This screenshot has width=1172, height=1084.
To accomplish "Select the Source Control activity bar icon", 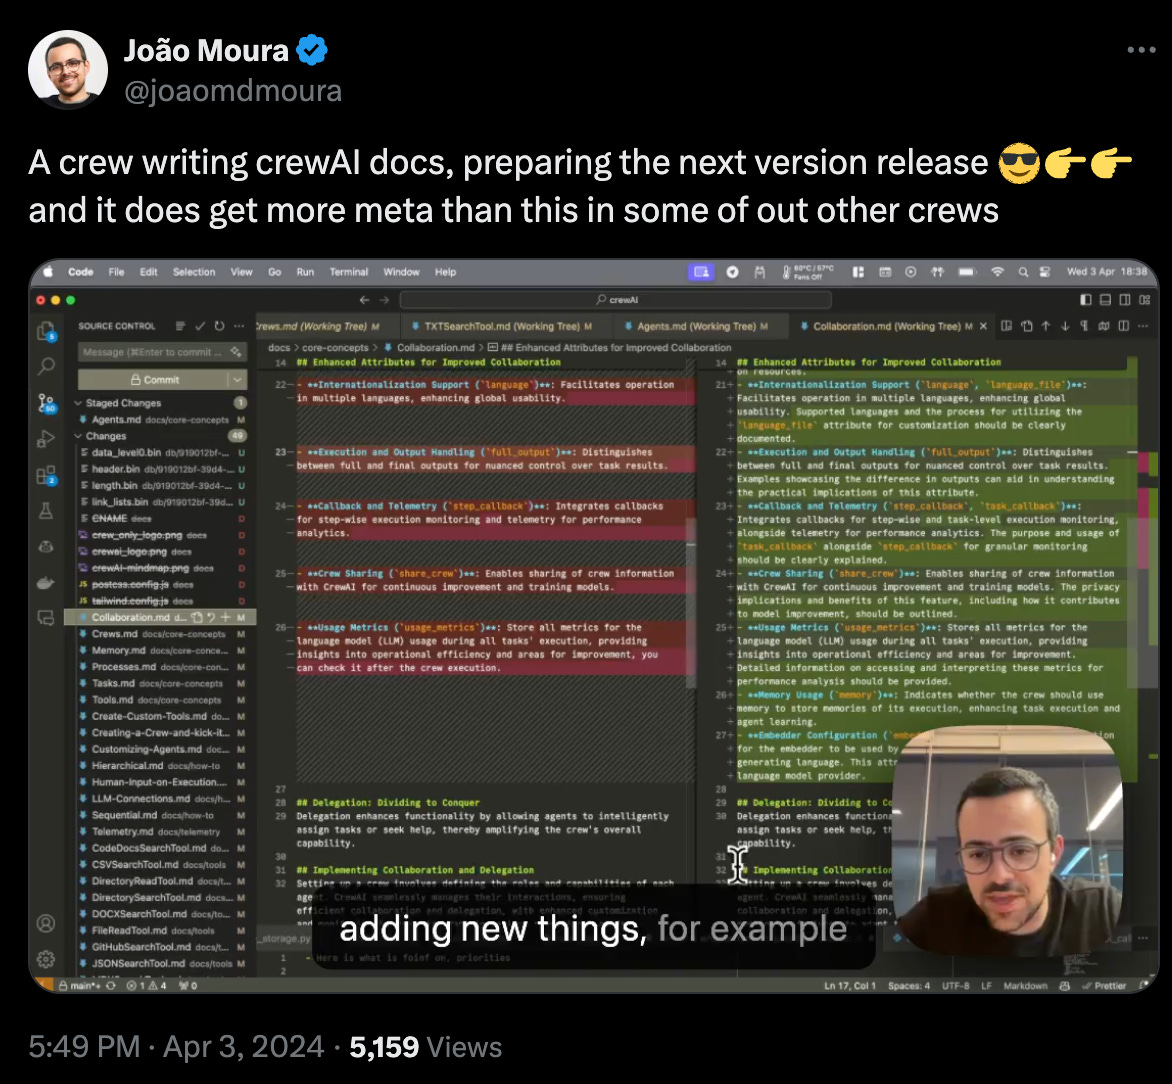I will tap(46, 403).
